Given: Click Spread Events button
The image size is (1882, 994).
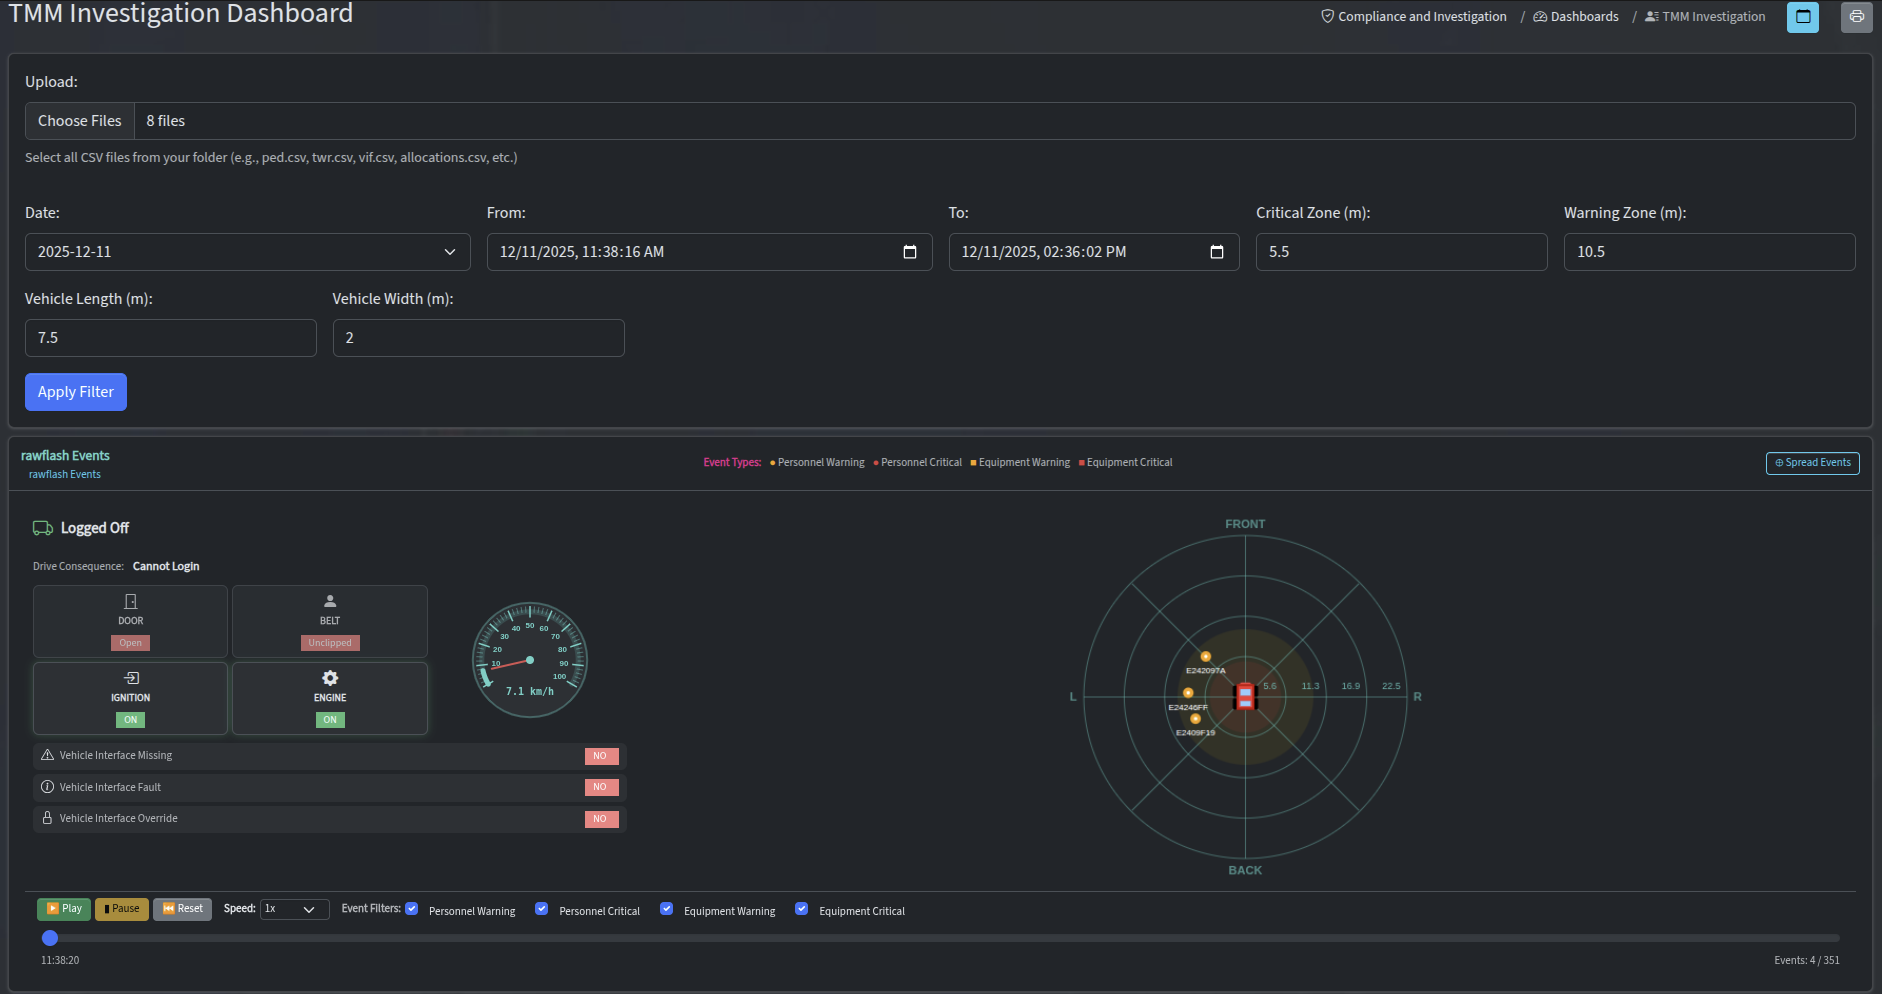Looking at the screenshot, I should click(x=1813, y=463).
